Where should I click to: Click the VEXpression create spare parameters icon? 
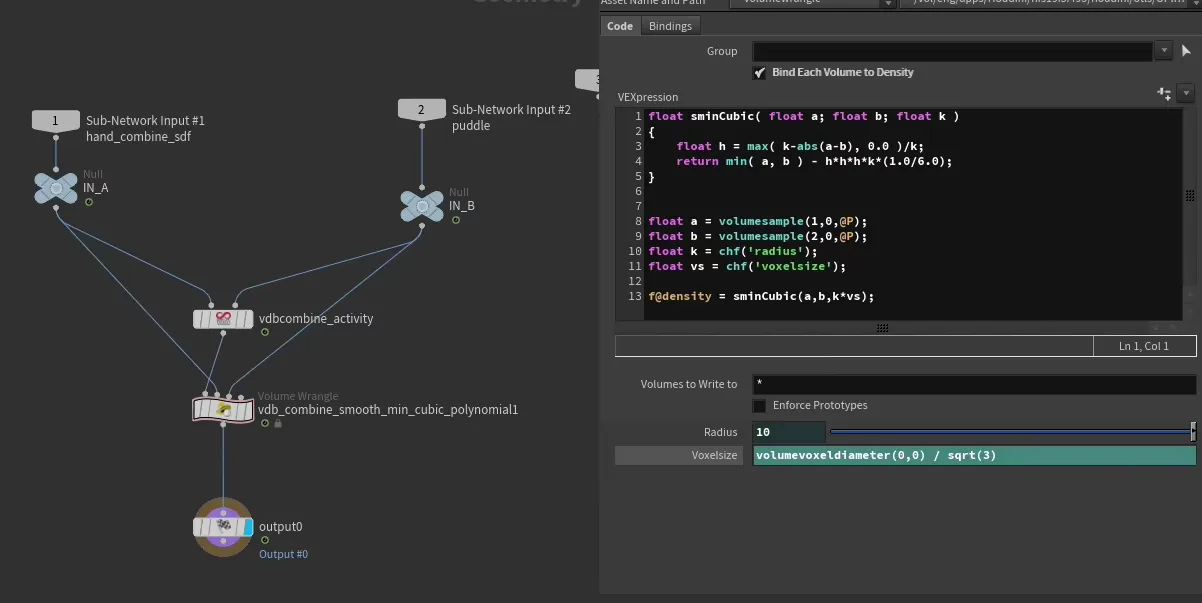1164,93
